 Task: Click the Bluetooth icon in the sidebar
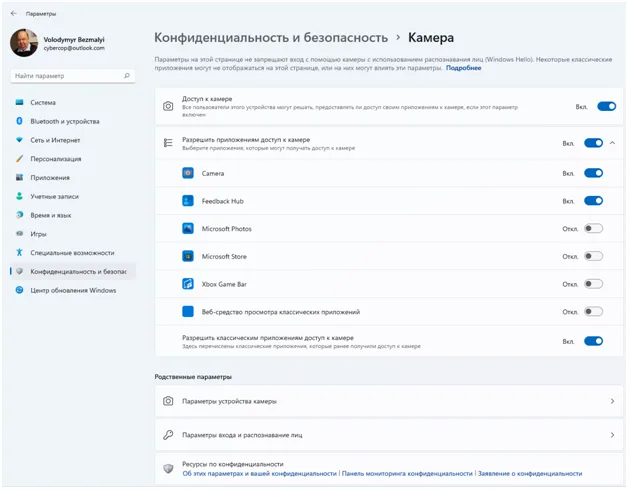point(19,121)
